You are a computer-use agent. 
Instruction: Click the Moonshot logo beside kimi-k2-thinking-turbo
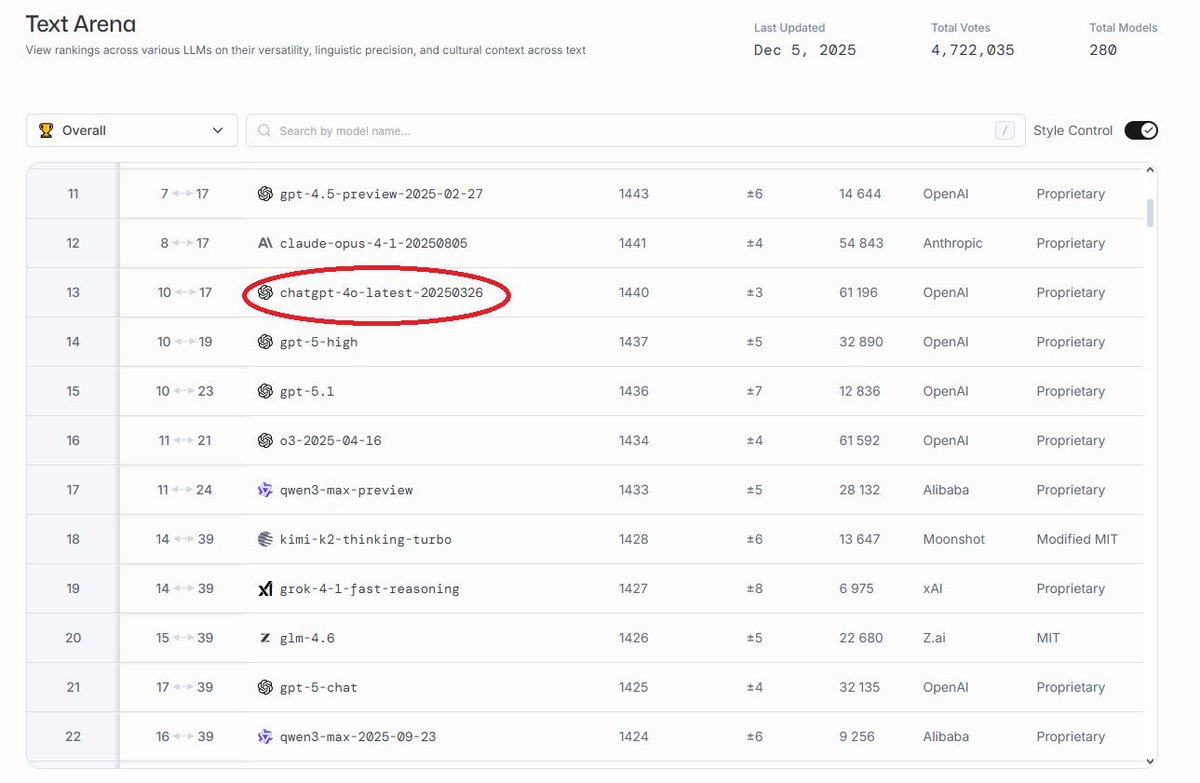(265, 539)
